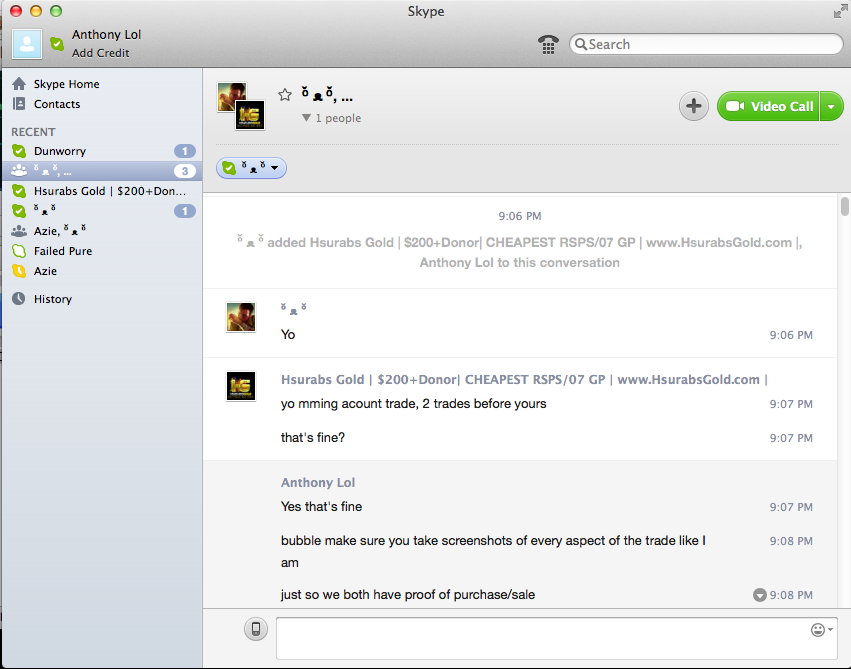This screenshot has height=669, width=851.
Task: Click the 'Yo' message
Action: click(288, 334)
